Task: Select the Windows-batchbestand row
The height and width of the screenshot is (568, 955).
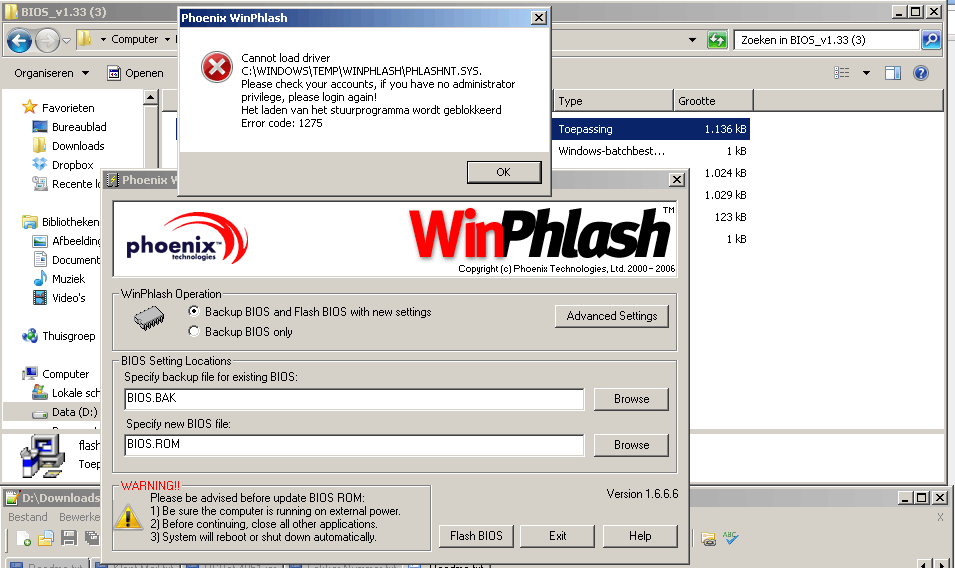Action: pos(651,151)
